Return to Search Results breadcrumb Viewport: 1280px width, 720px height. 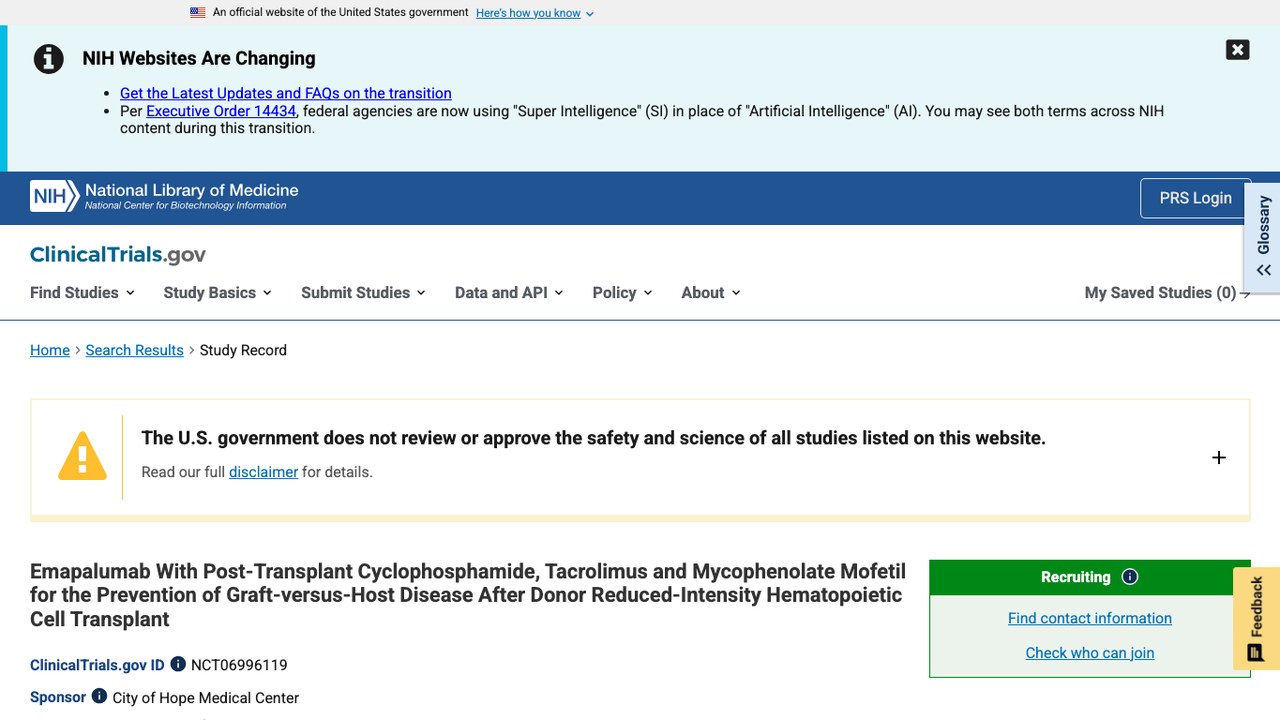point(134,350)
